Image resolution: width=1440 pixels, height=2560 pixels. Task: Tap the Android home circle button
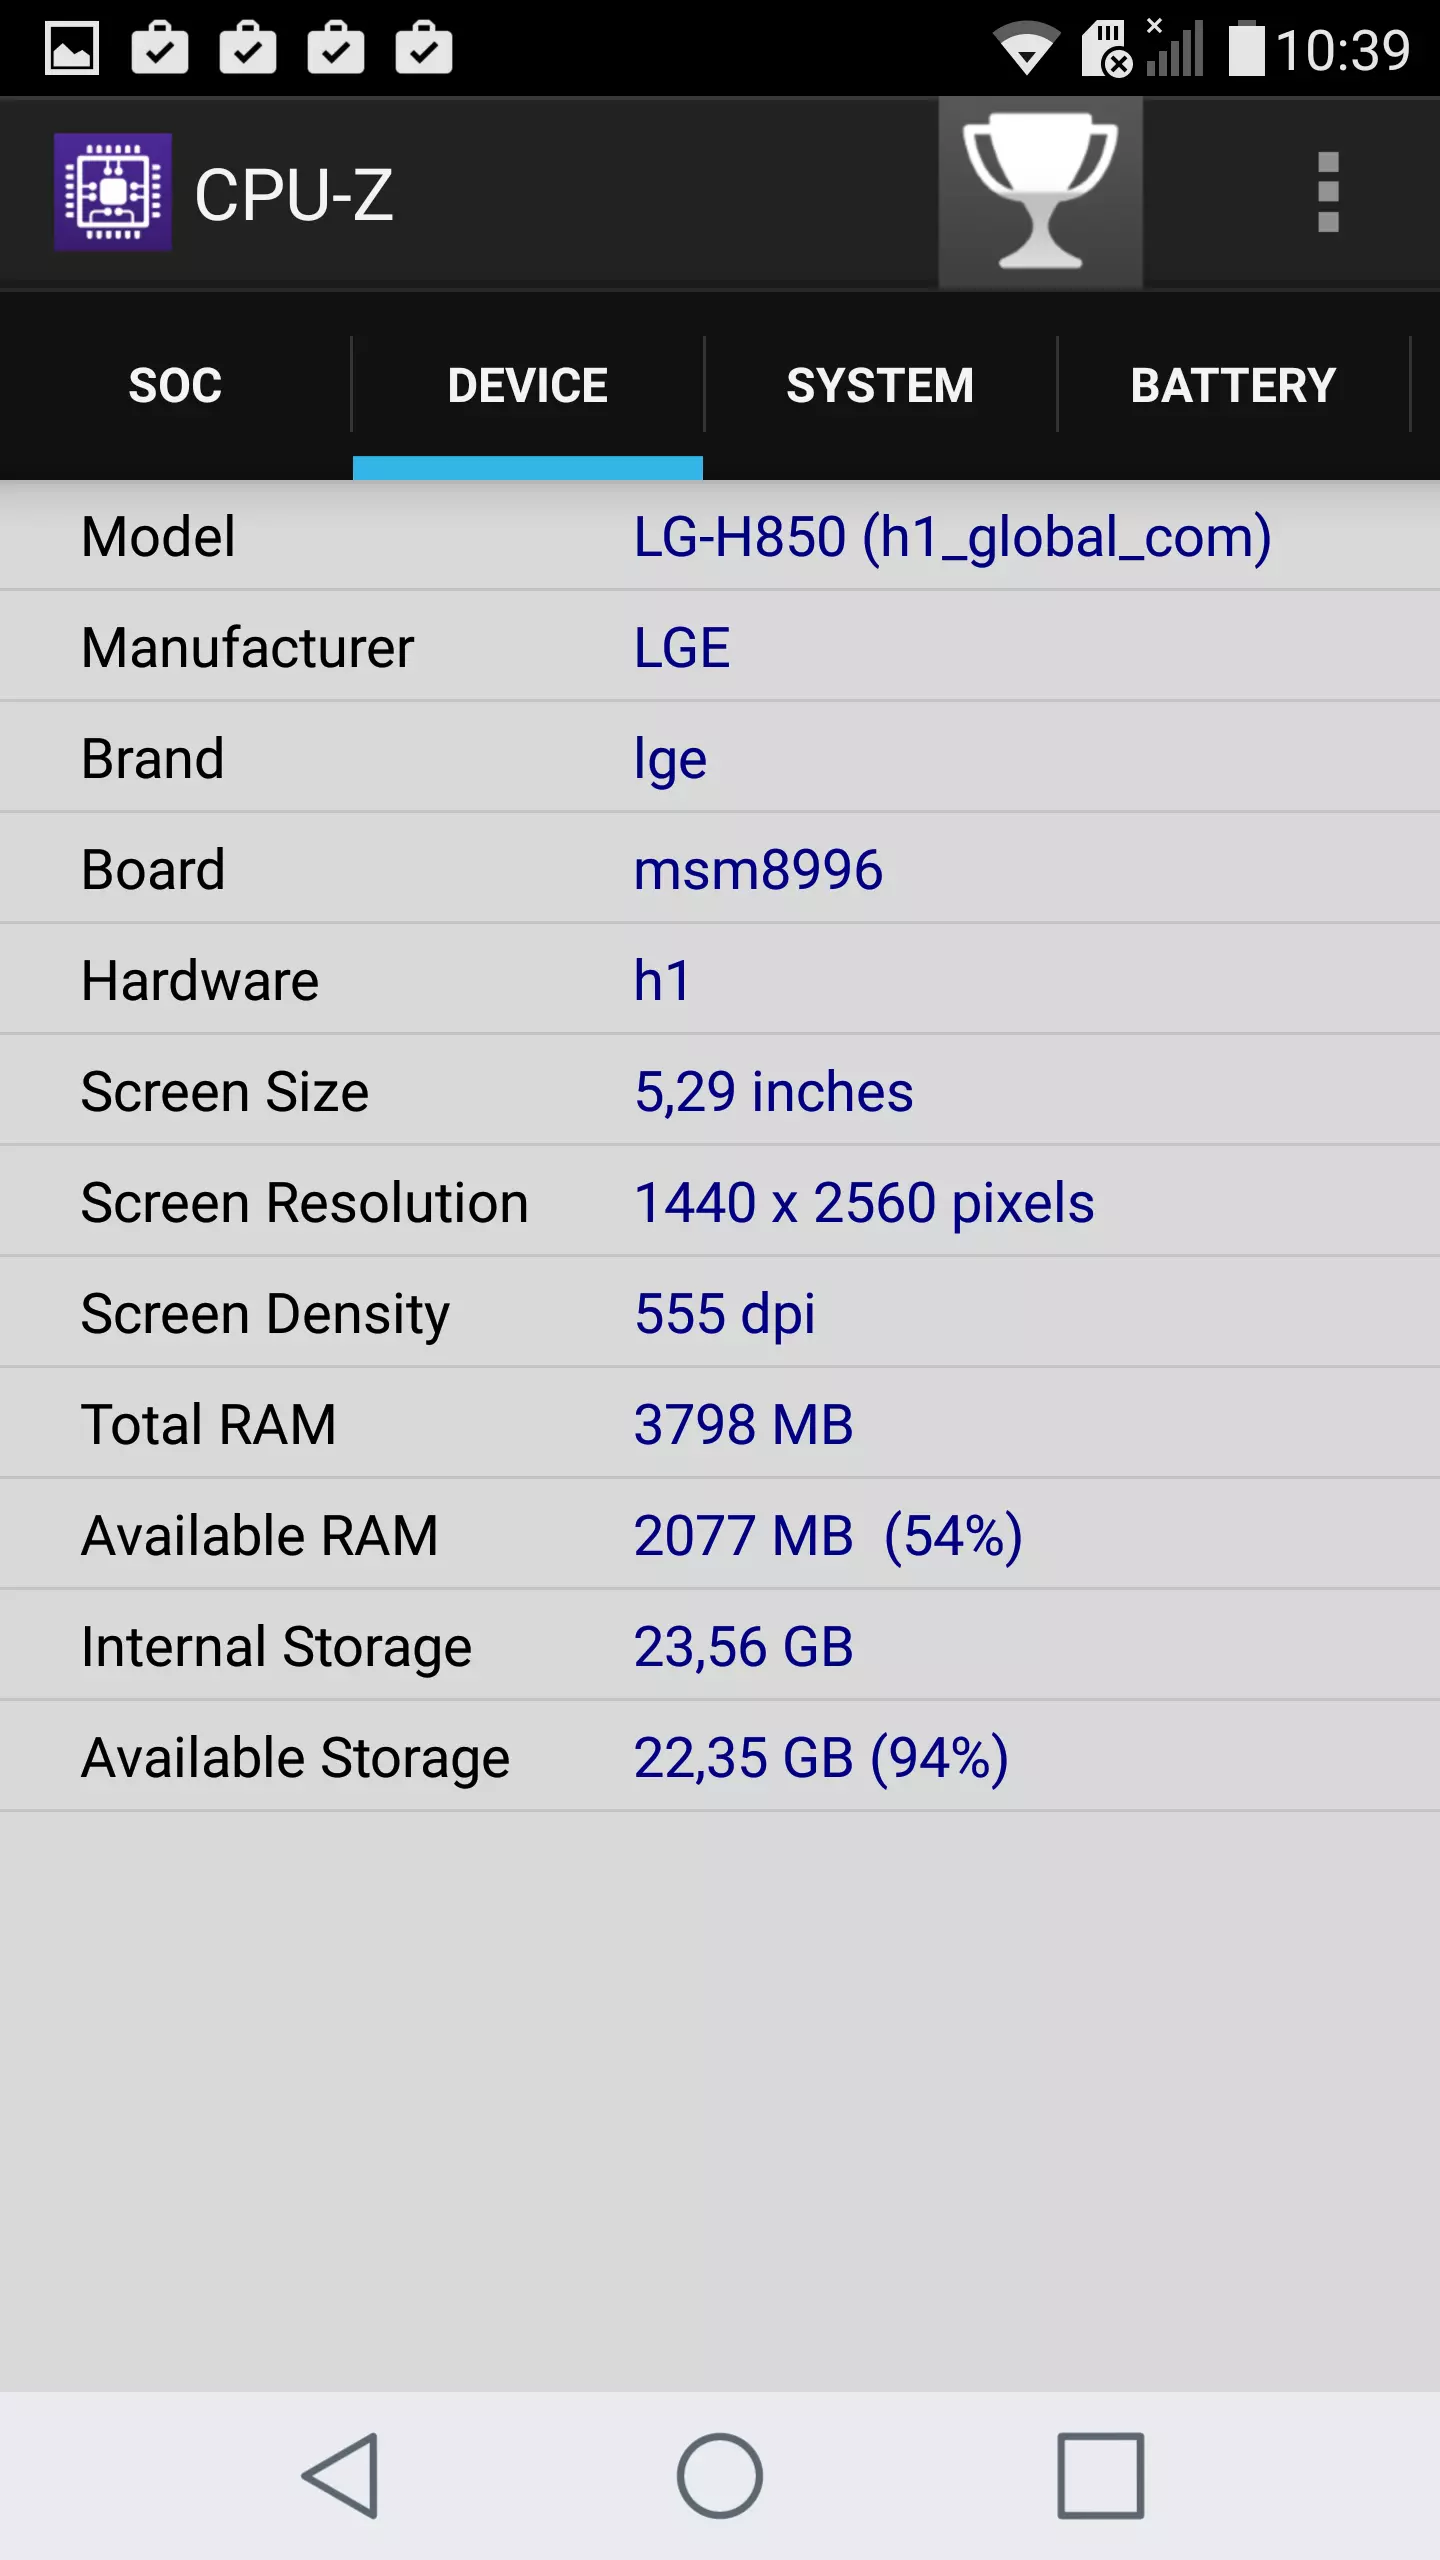(x=720, y=2476)
